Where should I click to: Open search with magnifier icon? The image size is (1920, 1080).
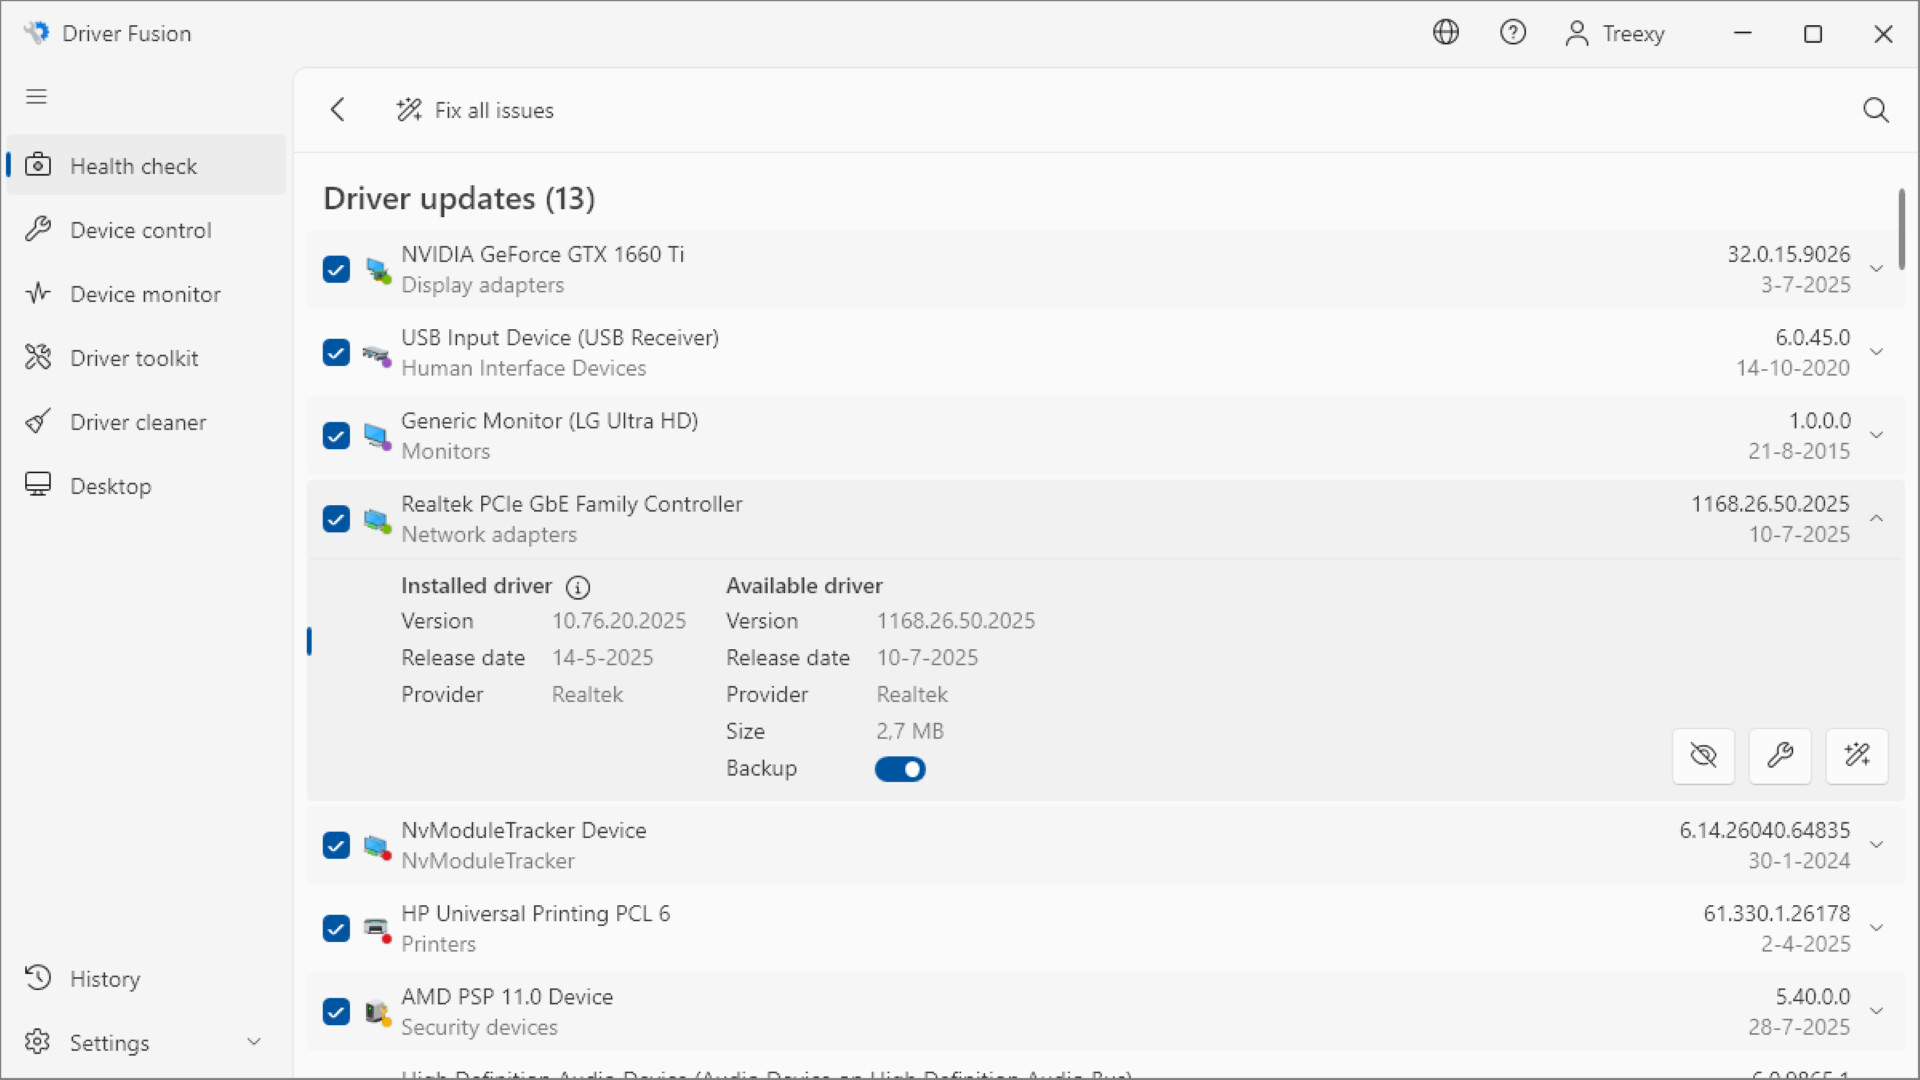[x=1875, y=110]
